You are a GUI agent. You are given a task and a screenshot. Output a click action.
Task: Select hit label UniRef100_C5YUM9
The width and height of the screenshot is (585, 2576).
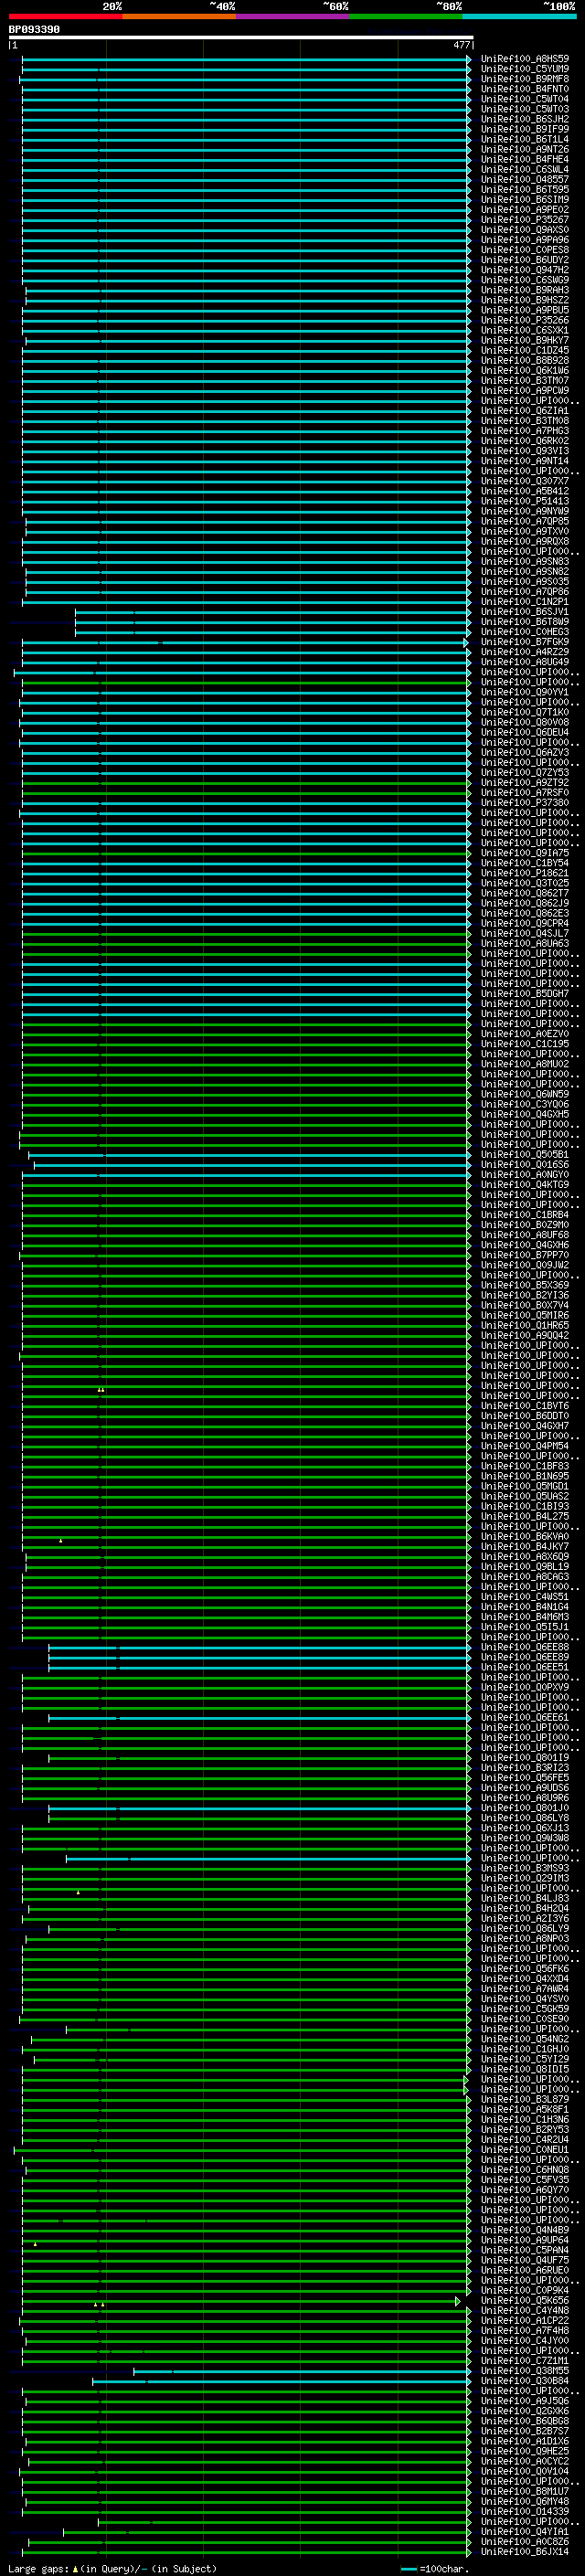(525, 69)
